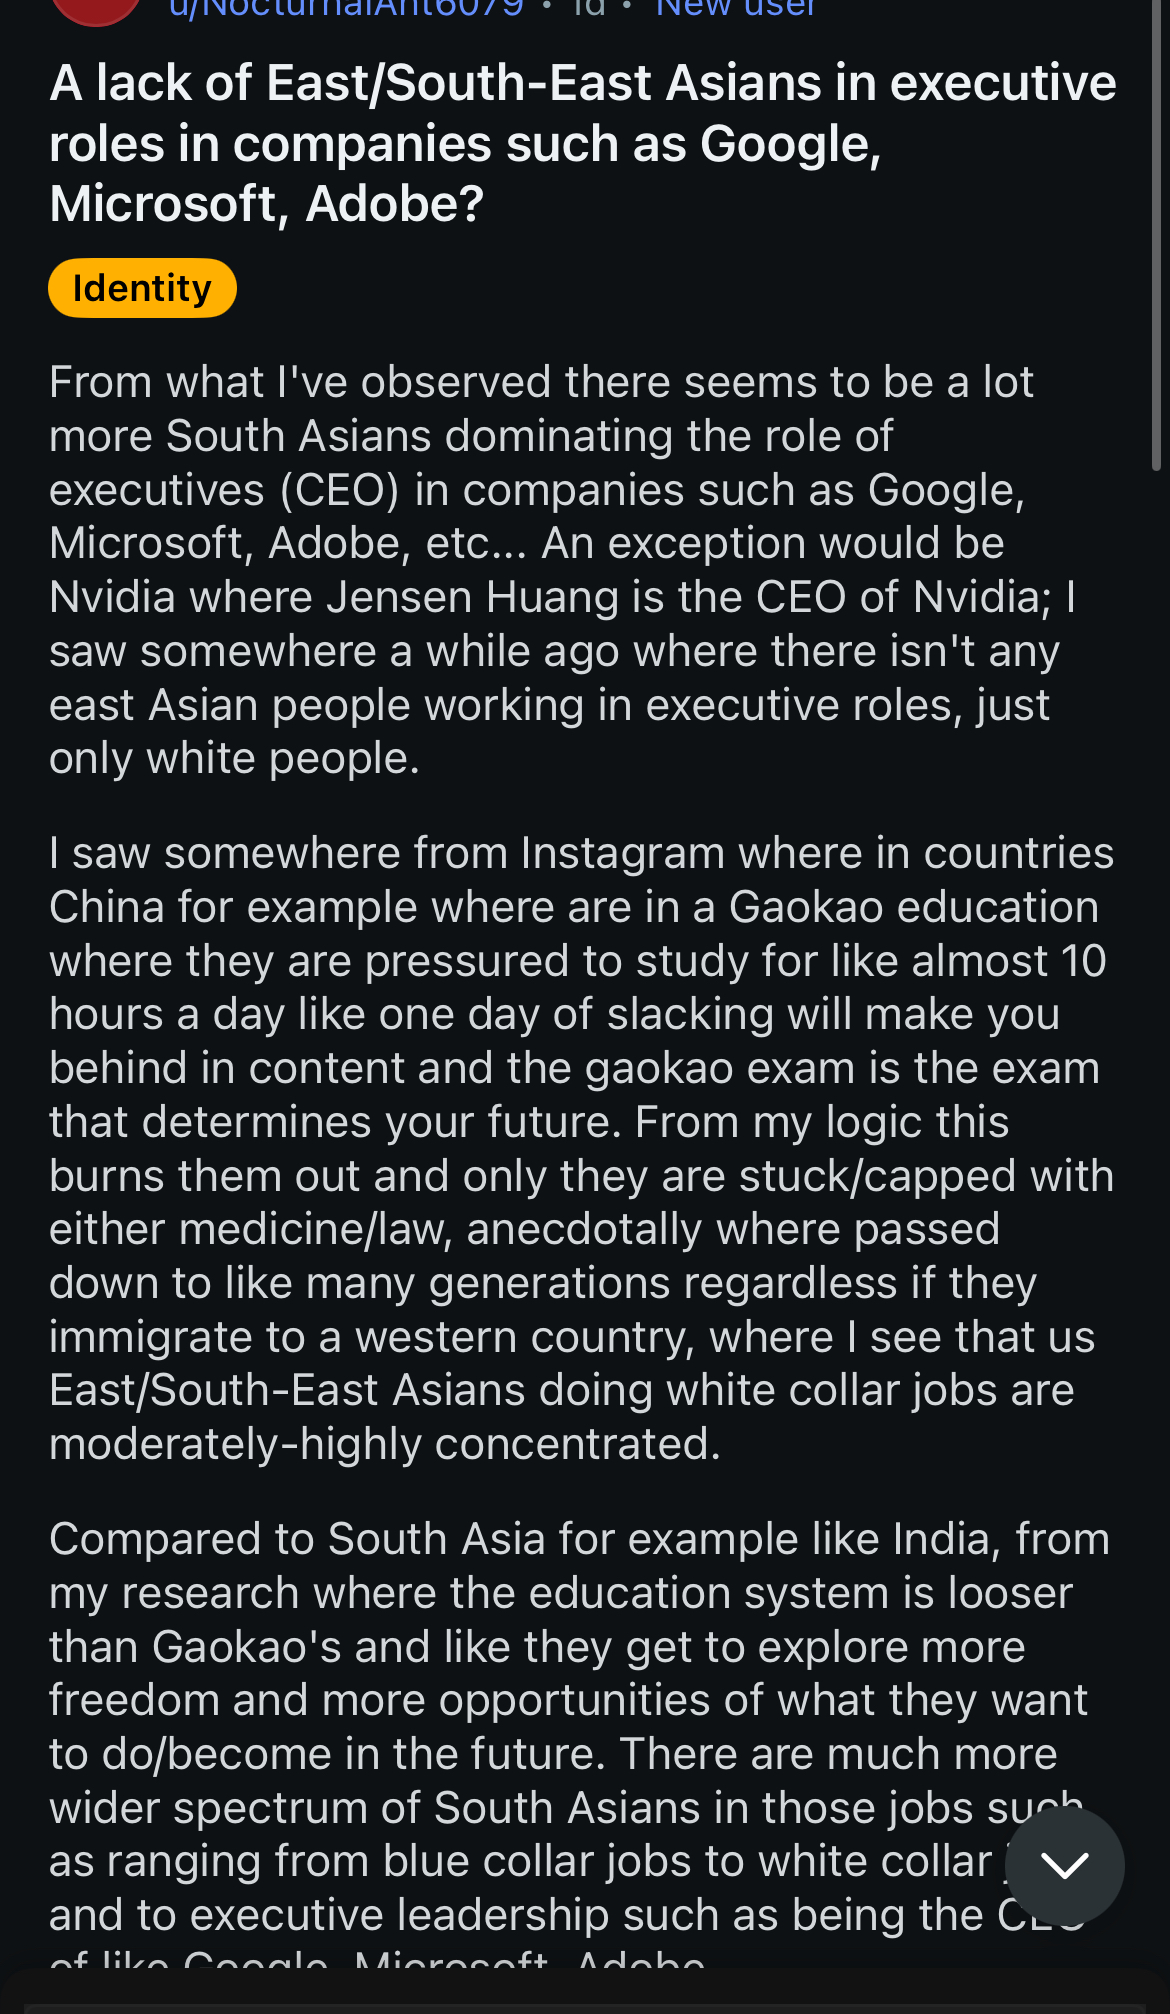Tap the red user avatar
Viewport: 1170px width, 2014px height.
point(95,8)
